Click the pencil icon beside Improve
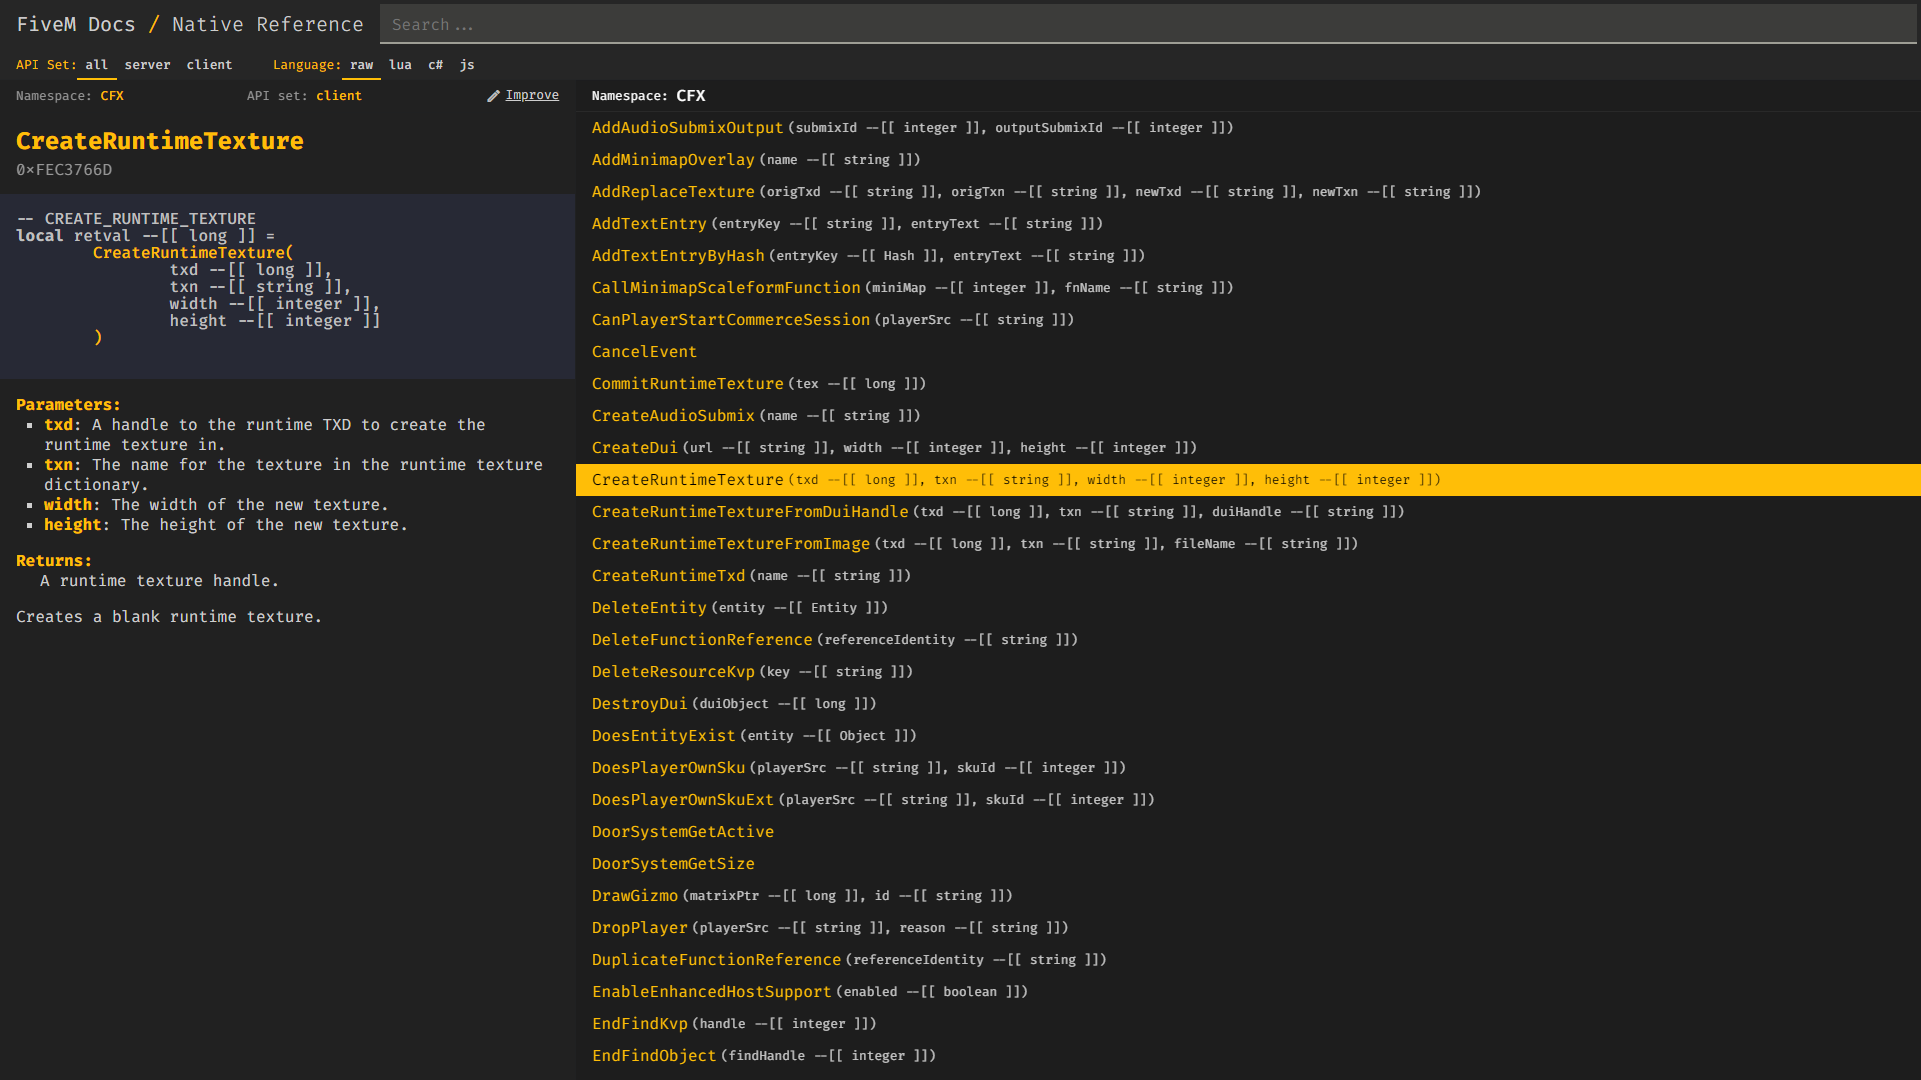This screenshot has width=1921, height=1080. click(x=493, y=96)
